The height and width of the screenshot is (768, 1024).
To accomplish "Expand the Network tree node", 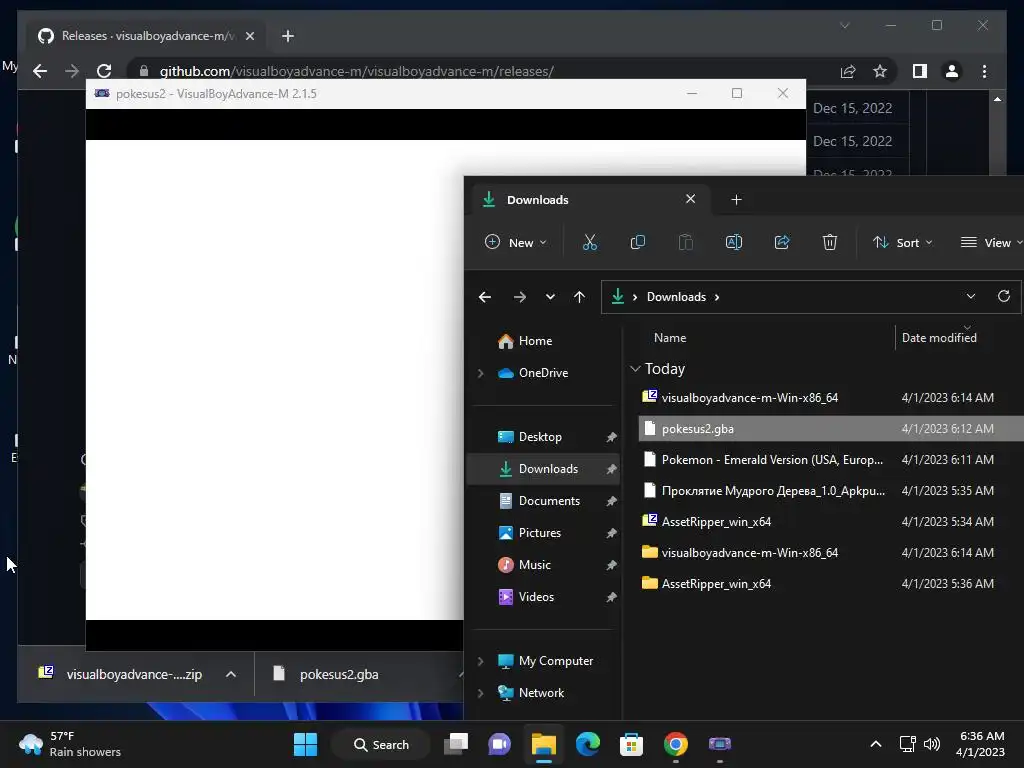I will tap(481, 693).
